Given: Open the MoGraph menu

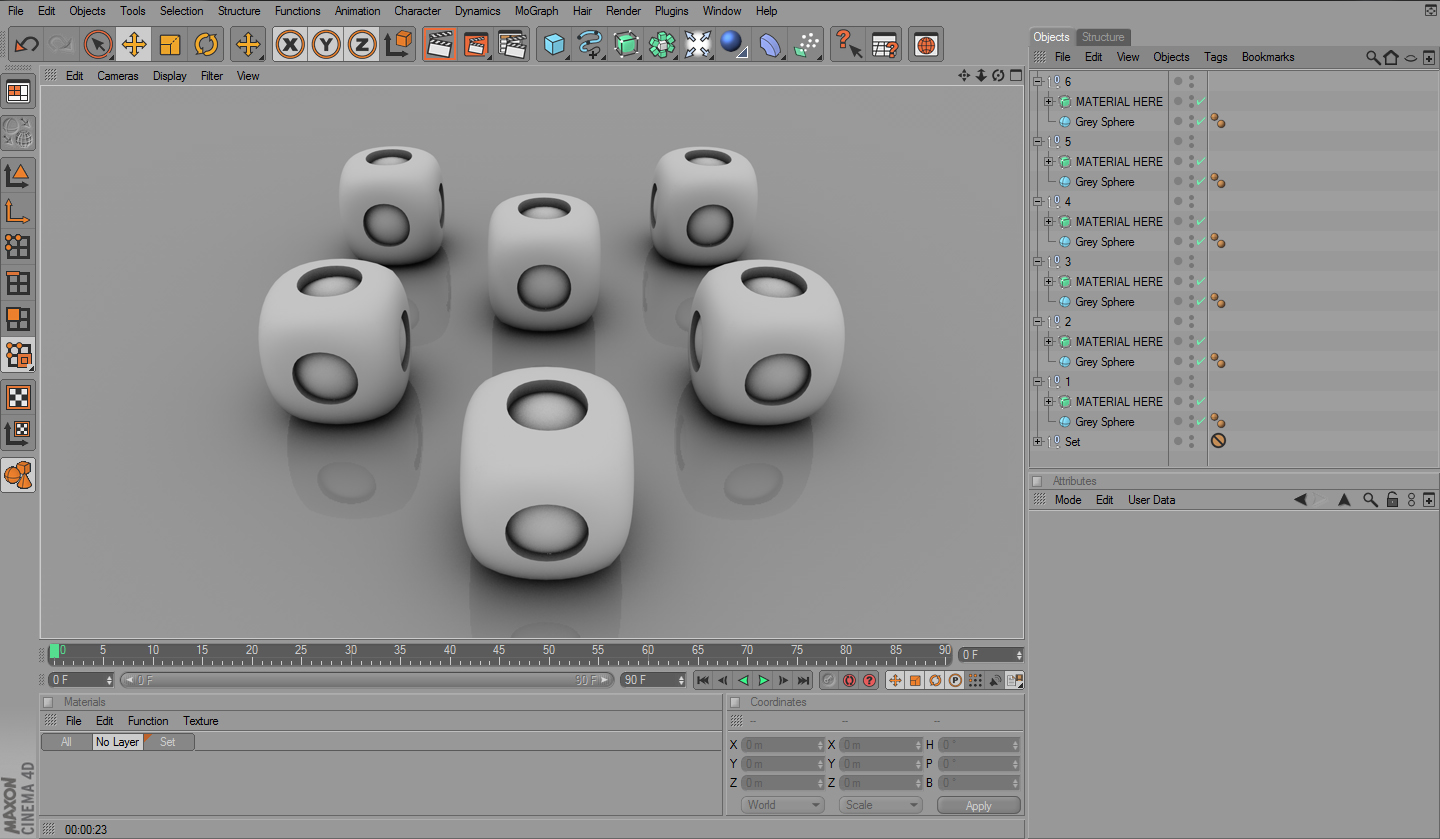Looking at the screenshot, I should [x=537, y=11].
